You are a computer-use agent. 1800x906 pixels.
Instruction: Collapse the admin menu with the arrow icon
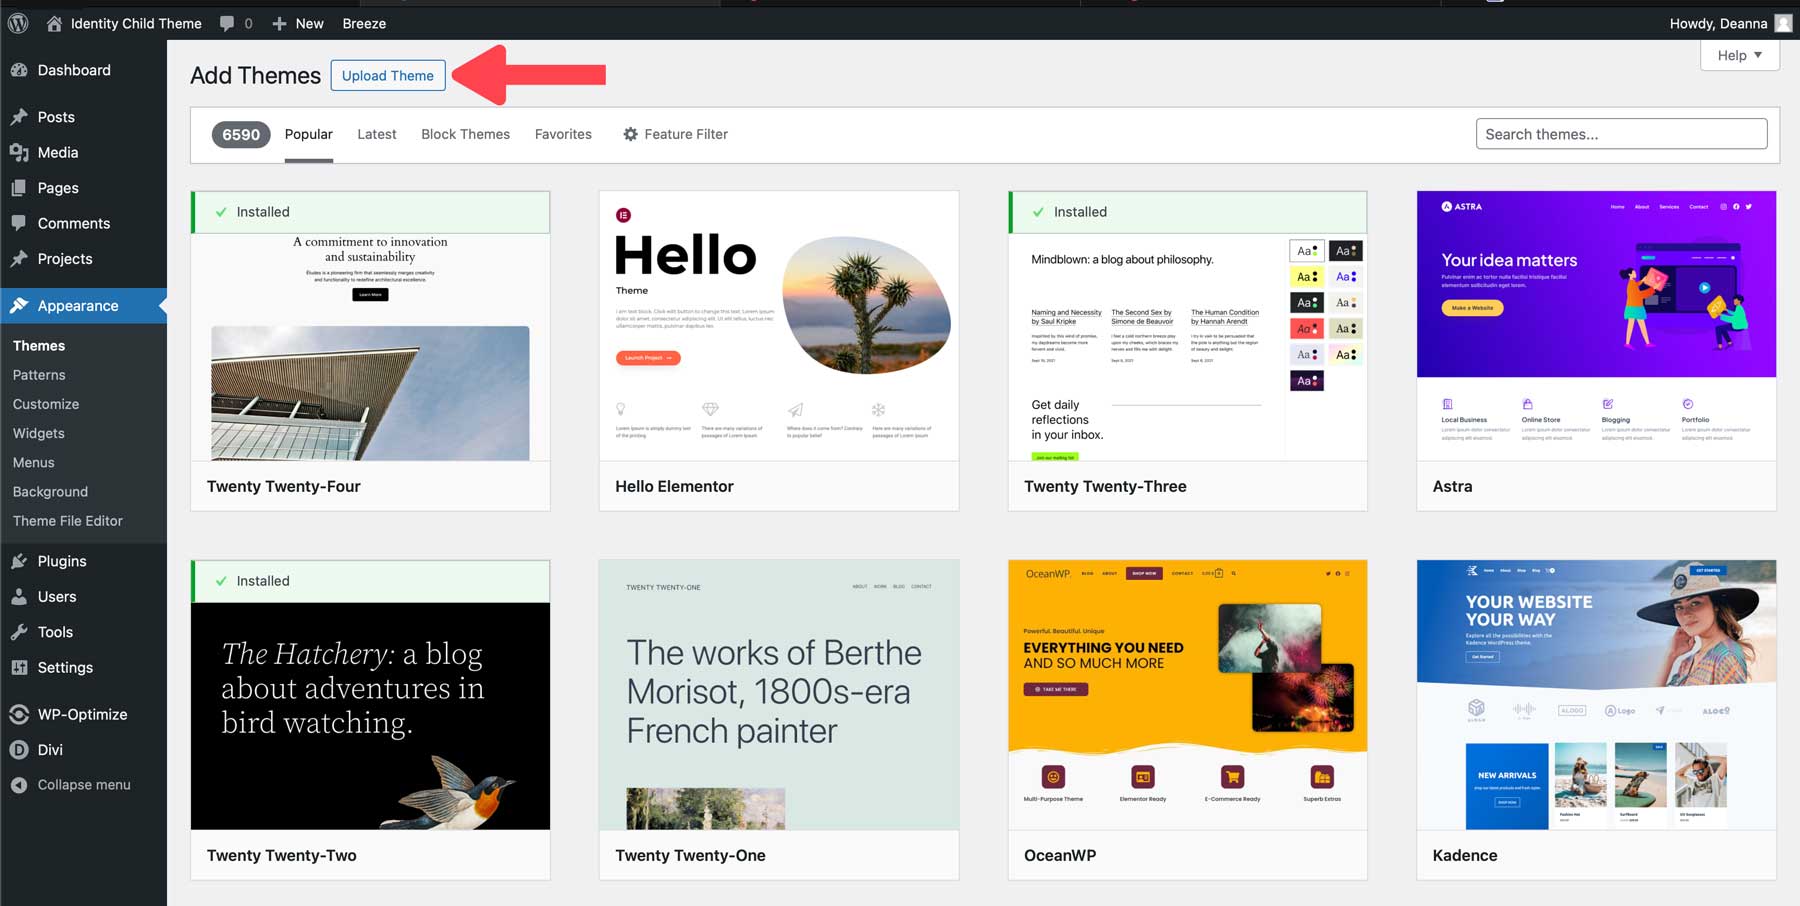(x=18, y=784)
